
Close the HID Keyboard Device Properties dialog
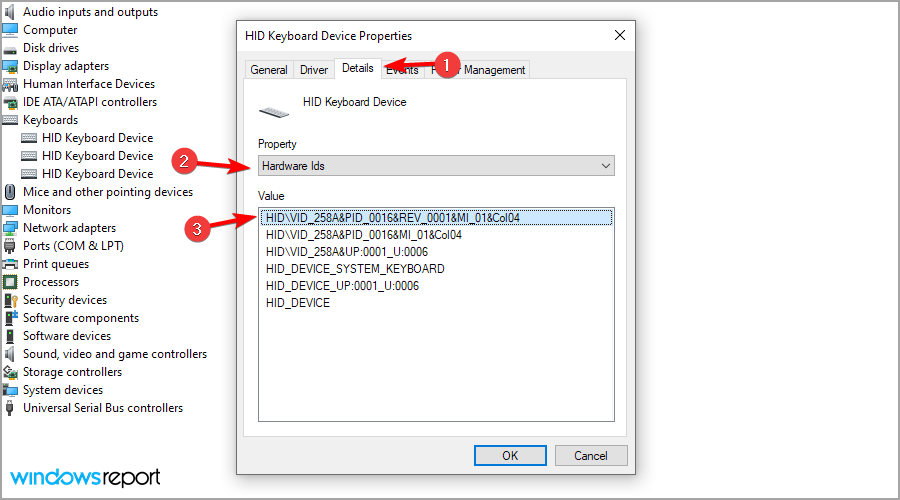coord(622,36)
